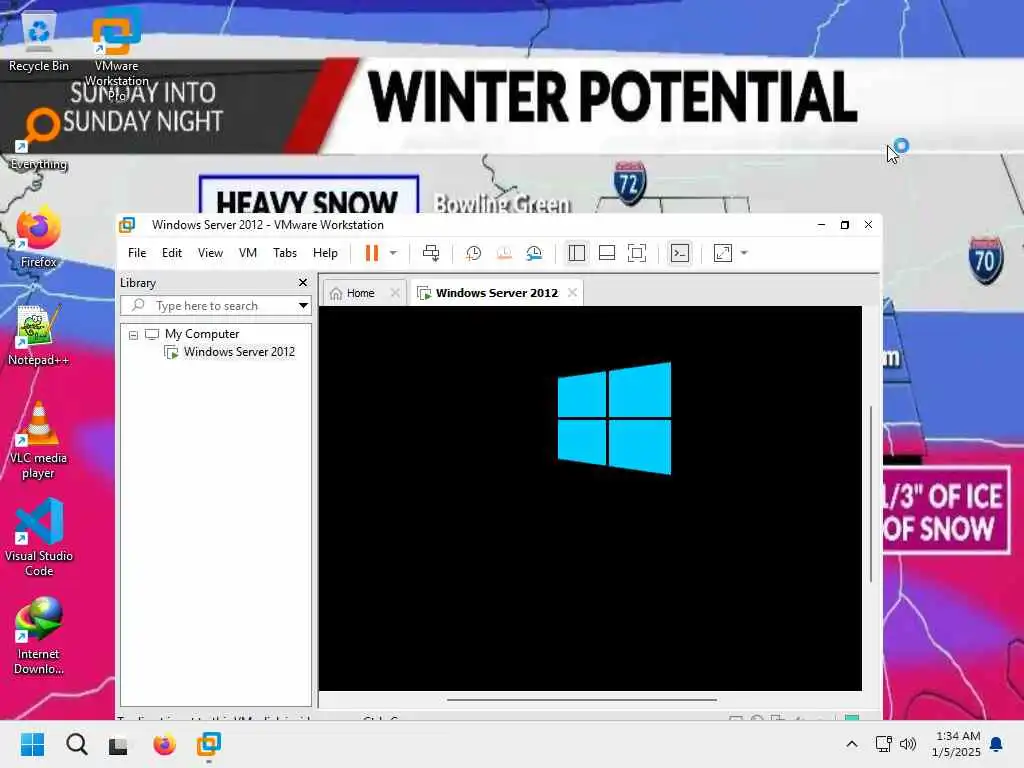The image size is (1024, 768).
Task: Select the VLC media player desktop shortcut
Action: coord(39,440)
